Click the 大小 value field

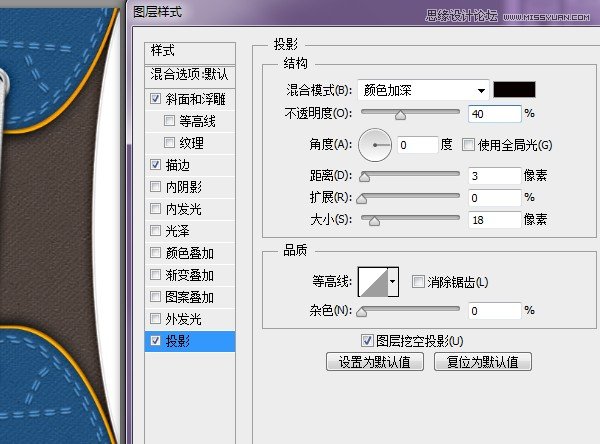[494, 220]
